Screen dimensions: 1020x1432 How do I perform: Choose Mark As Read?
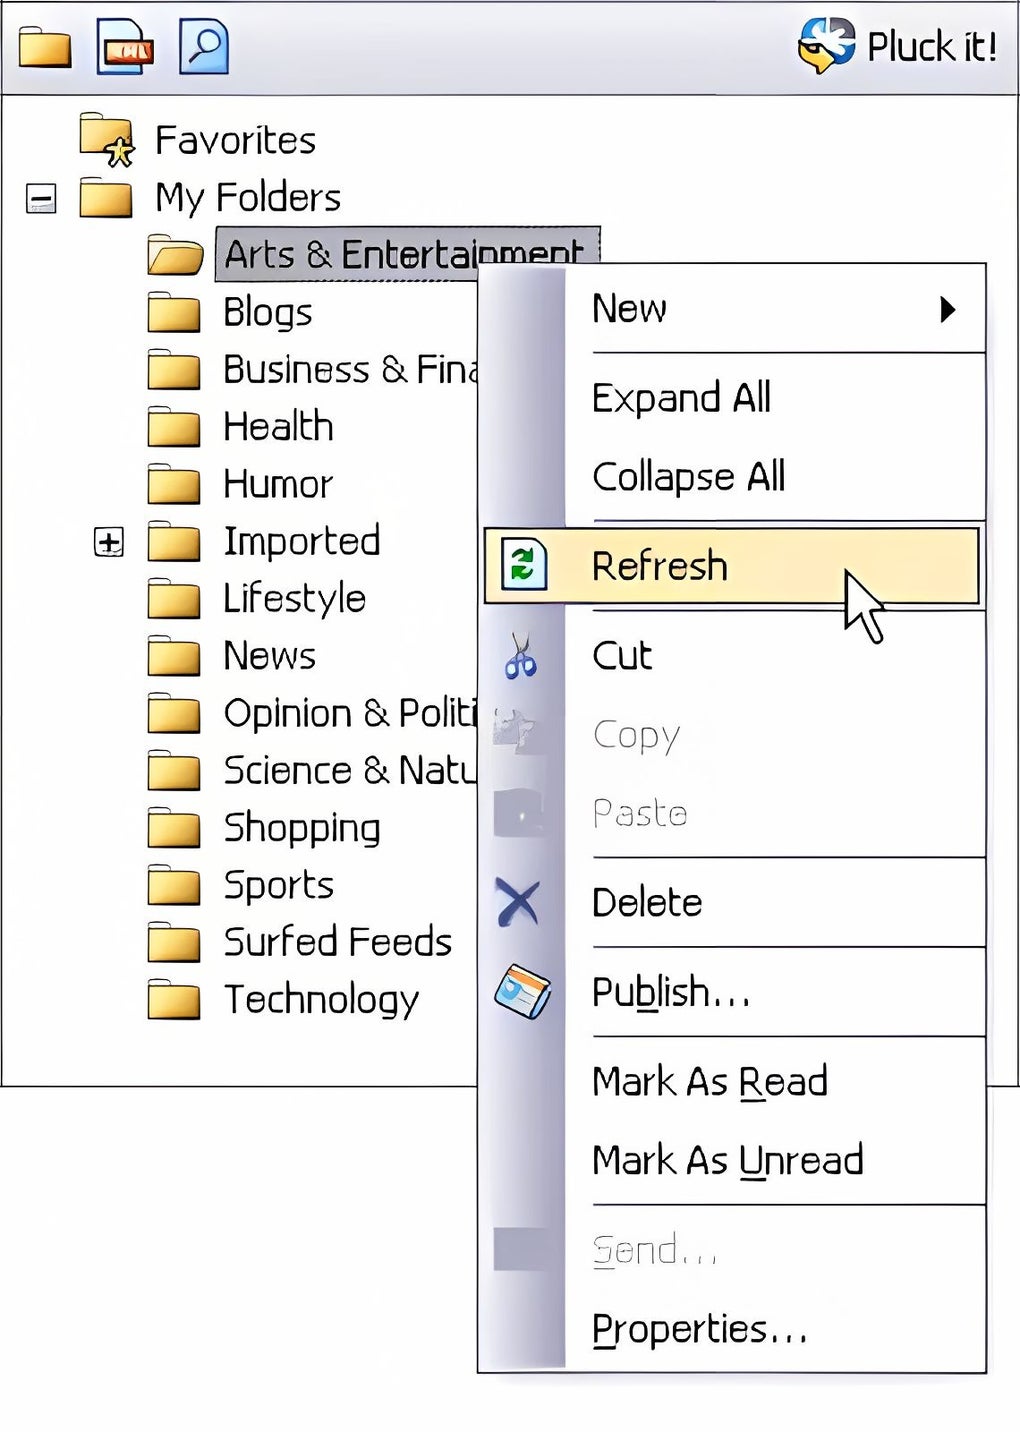[709, 1082]
